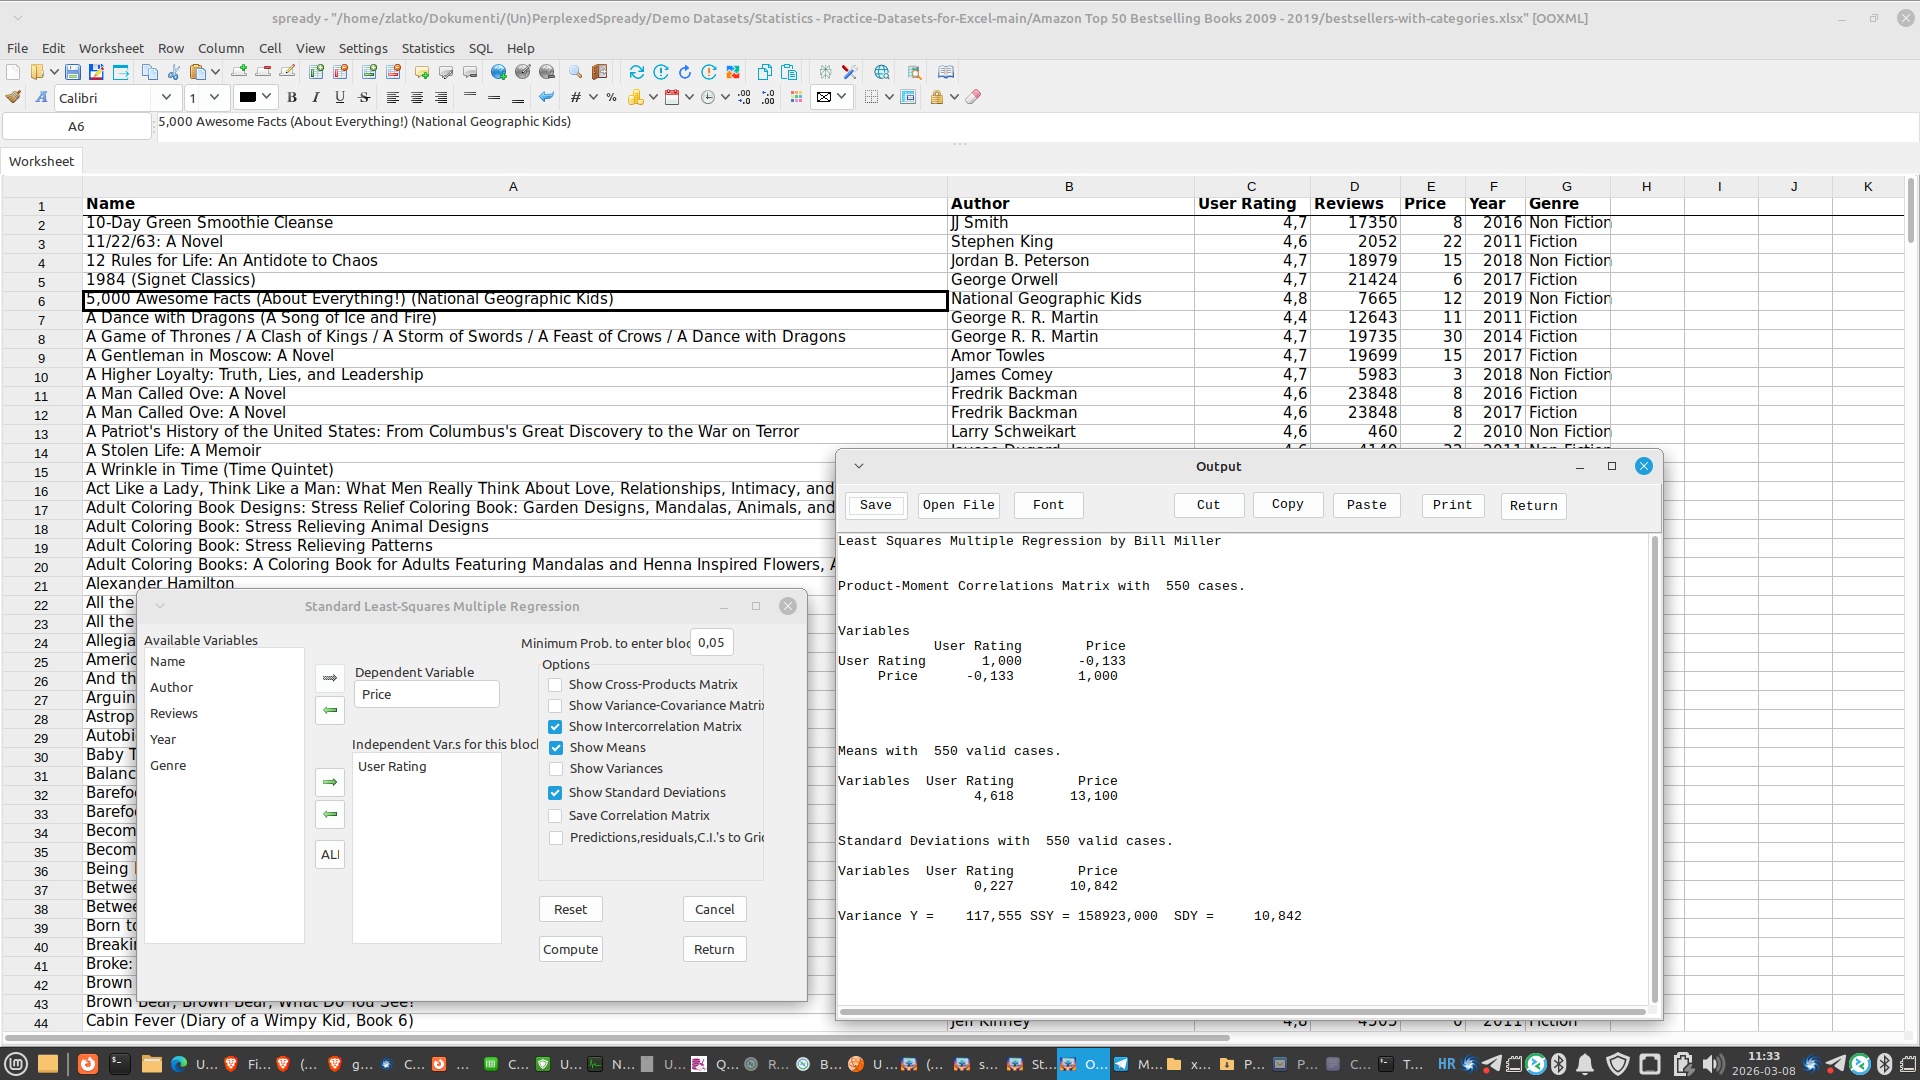The width and height of the screenshot is (1920, 1080).
Task: Open the SQL menu
Action: pos(480,48)
